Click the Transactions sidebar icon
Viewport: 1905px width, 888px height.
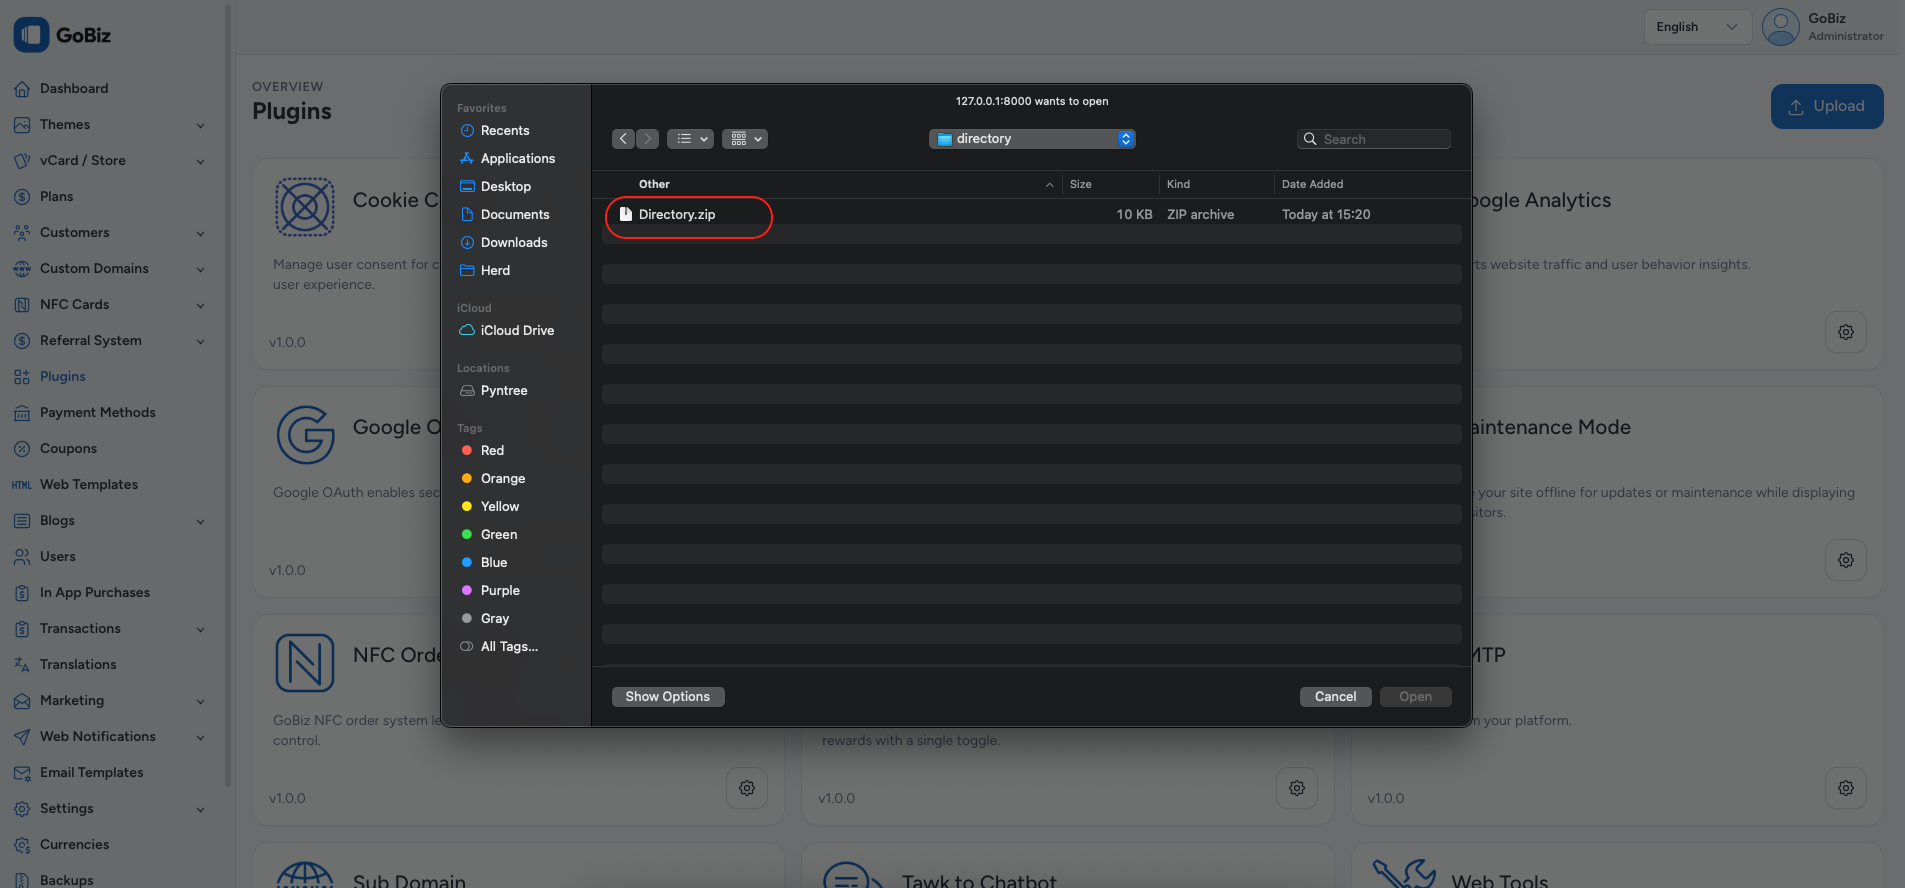(22, 629)
